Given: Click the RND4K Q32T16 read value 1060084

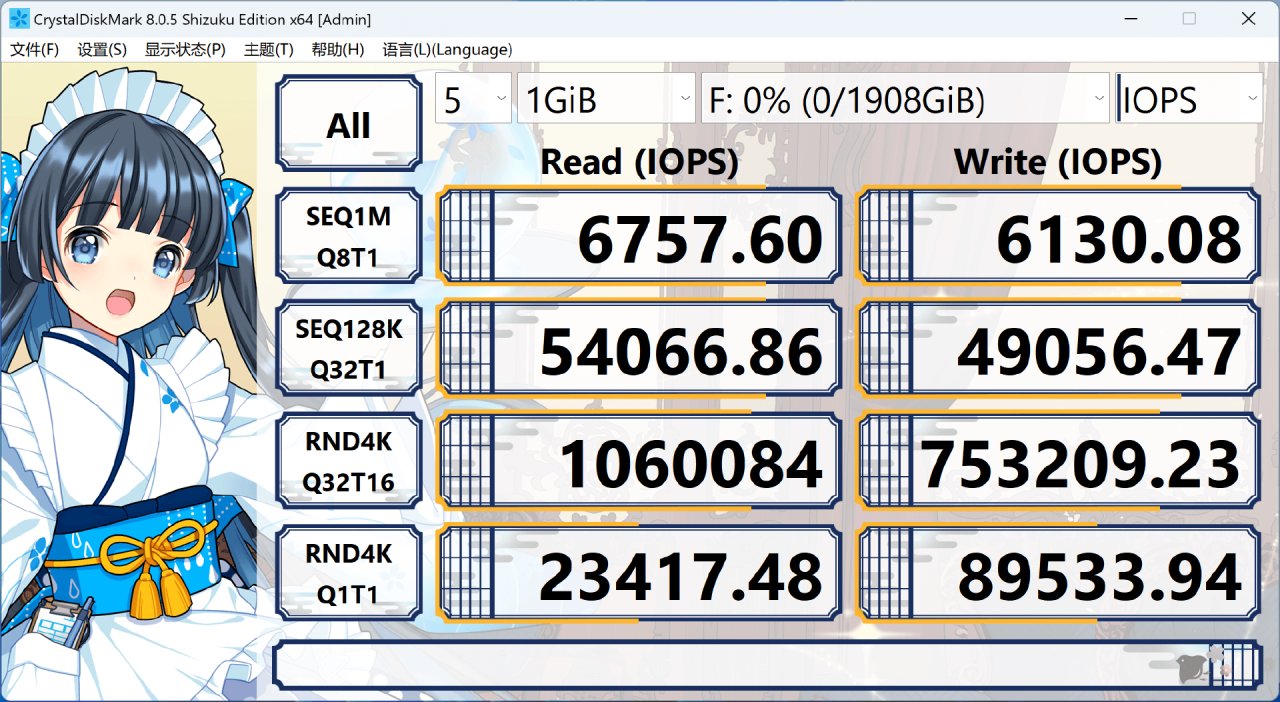Looking at the screenshot, I should tap(640, 461).
